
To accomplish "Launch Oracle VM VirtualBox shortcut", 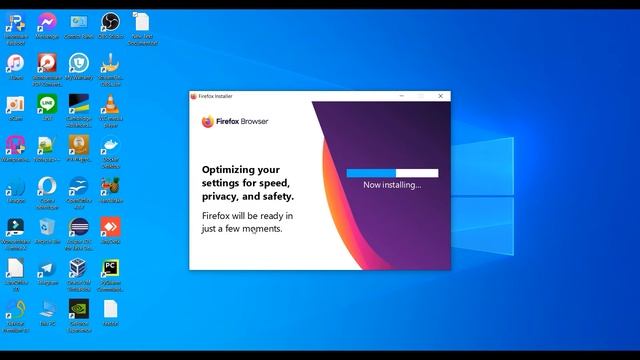I will (x=79, y=275).
